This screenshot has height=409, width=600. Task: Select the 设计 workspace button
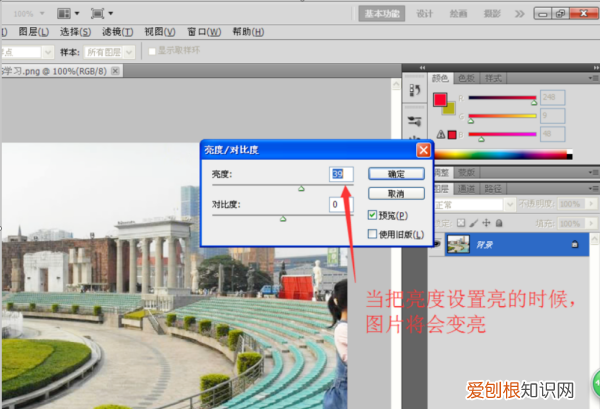[424, 14]
